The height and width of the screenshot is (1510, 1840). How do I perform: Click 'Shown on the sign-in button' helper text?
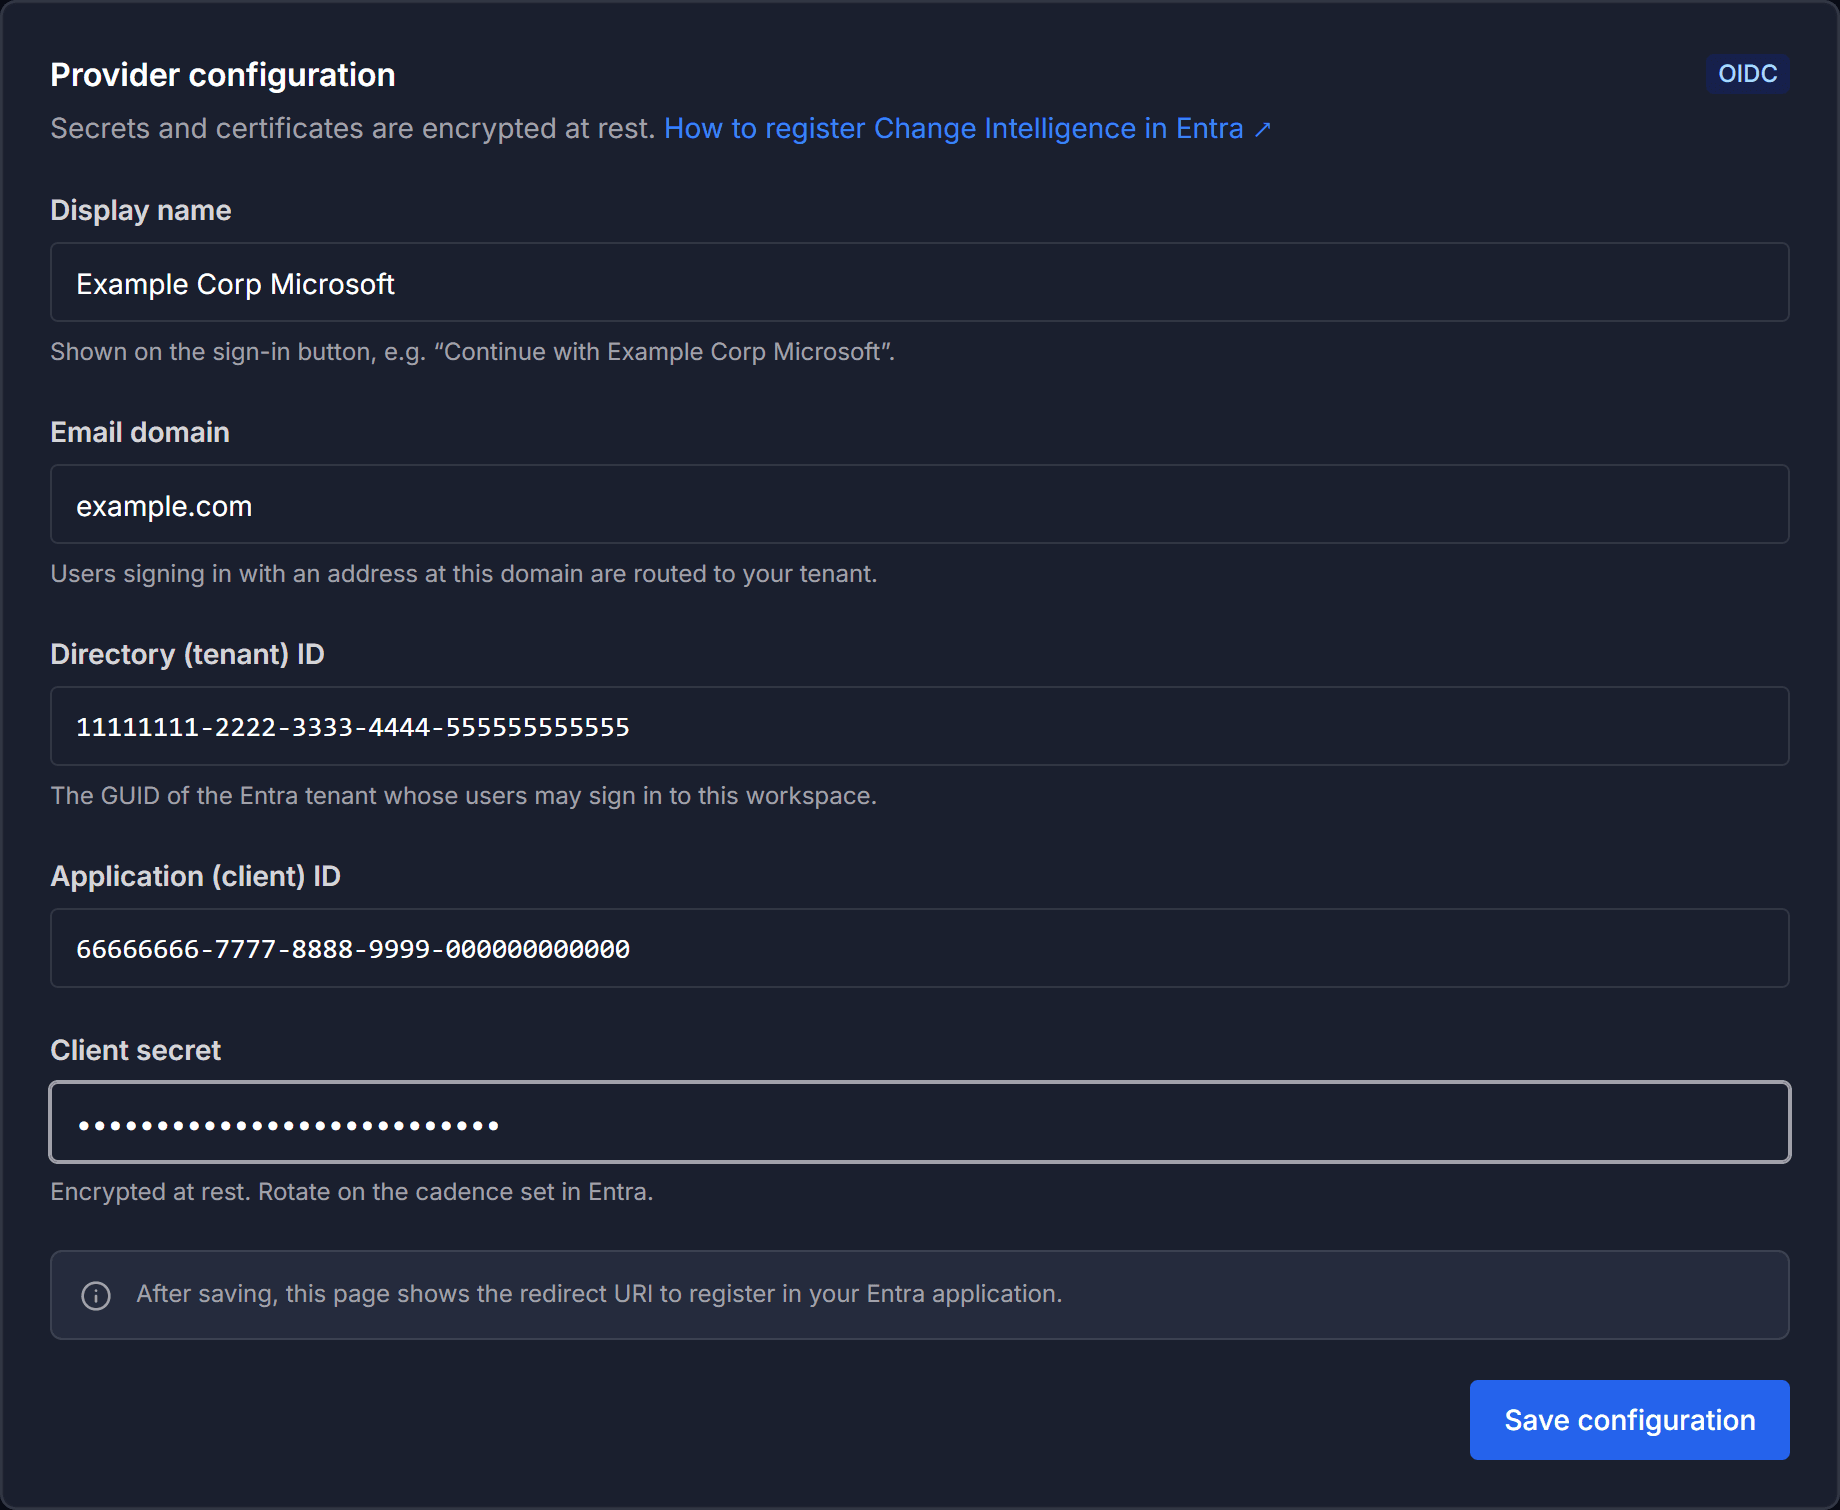[473, 352]
